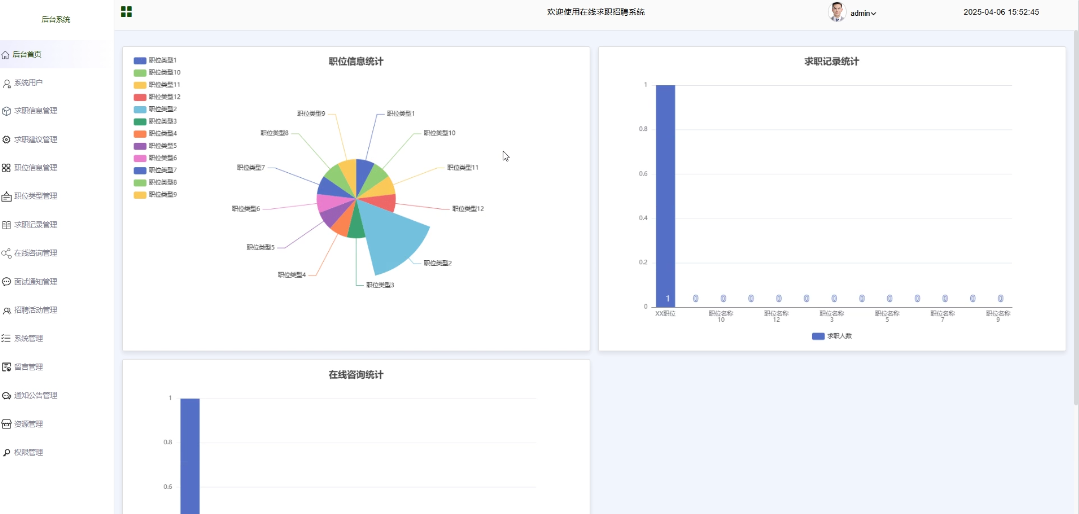This screenshot has height=514, width=1079.
Task: Click the pie label 职位类型11
Action: pyautogui.click(x=463, y=167)
